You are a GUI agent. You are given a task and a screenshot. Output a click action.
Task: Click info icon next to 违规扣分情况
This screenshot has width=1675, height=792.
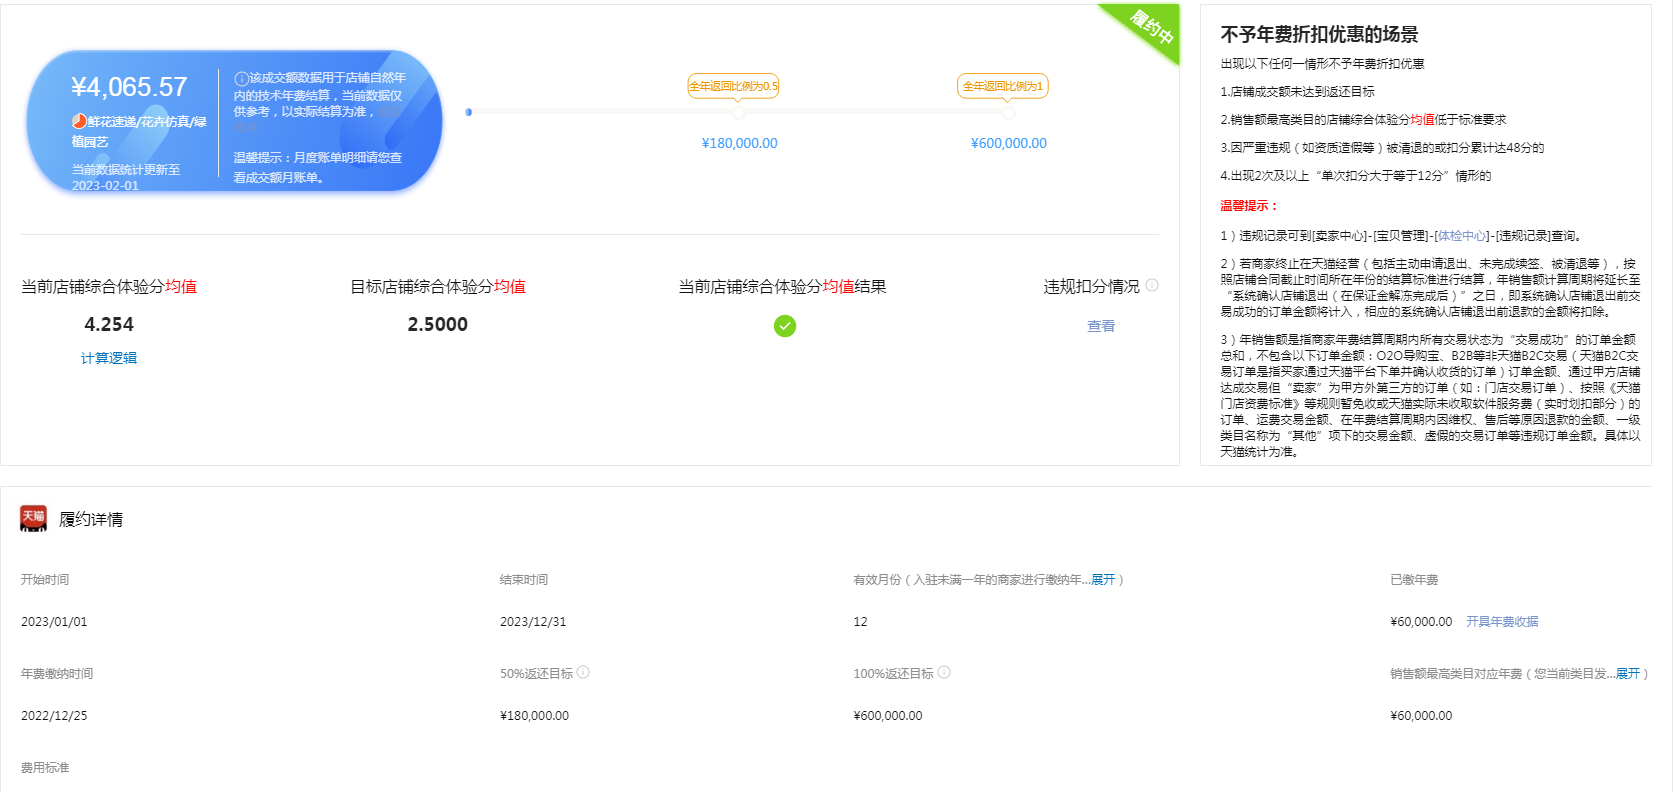[1152, 285]
